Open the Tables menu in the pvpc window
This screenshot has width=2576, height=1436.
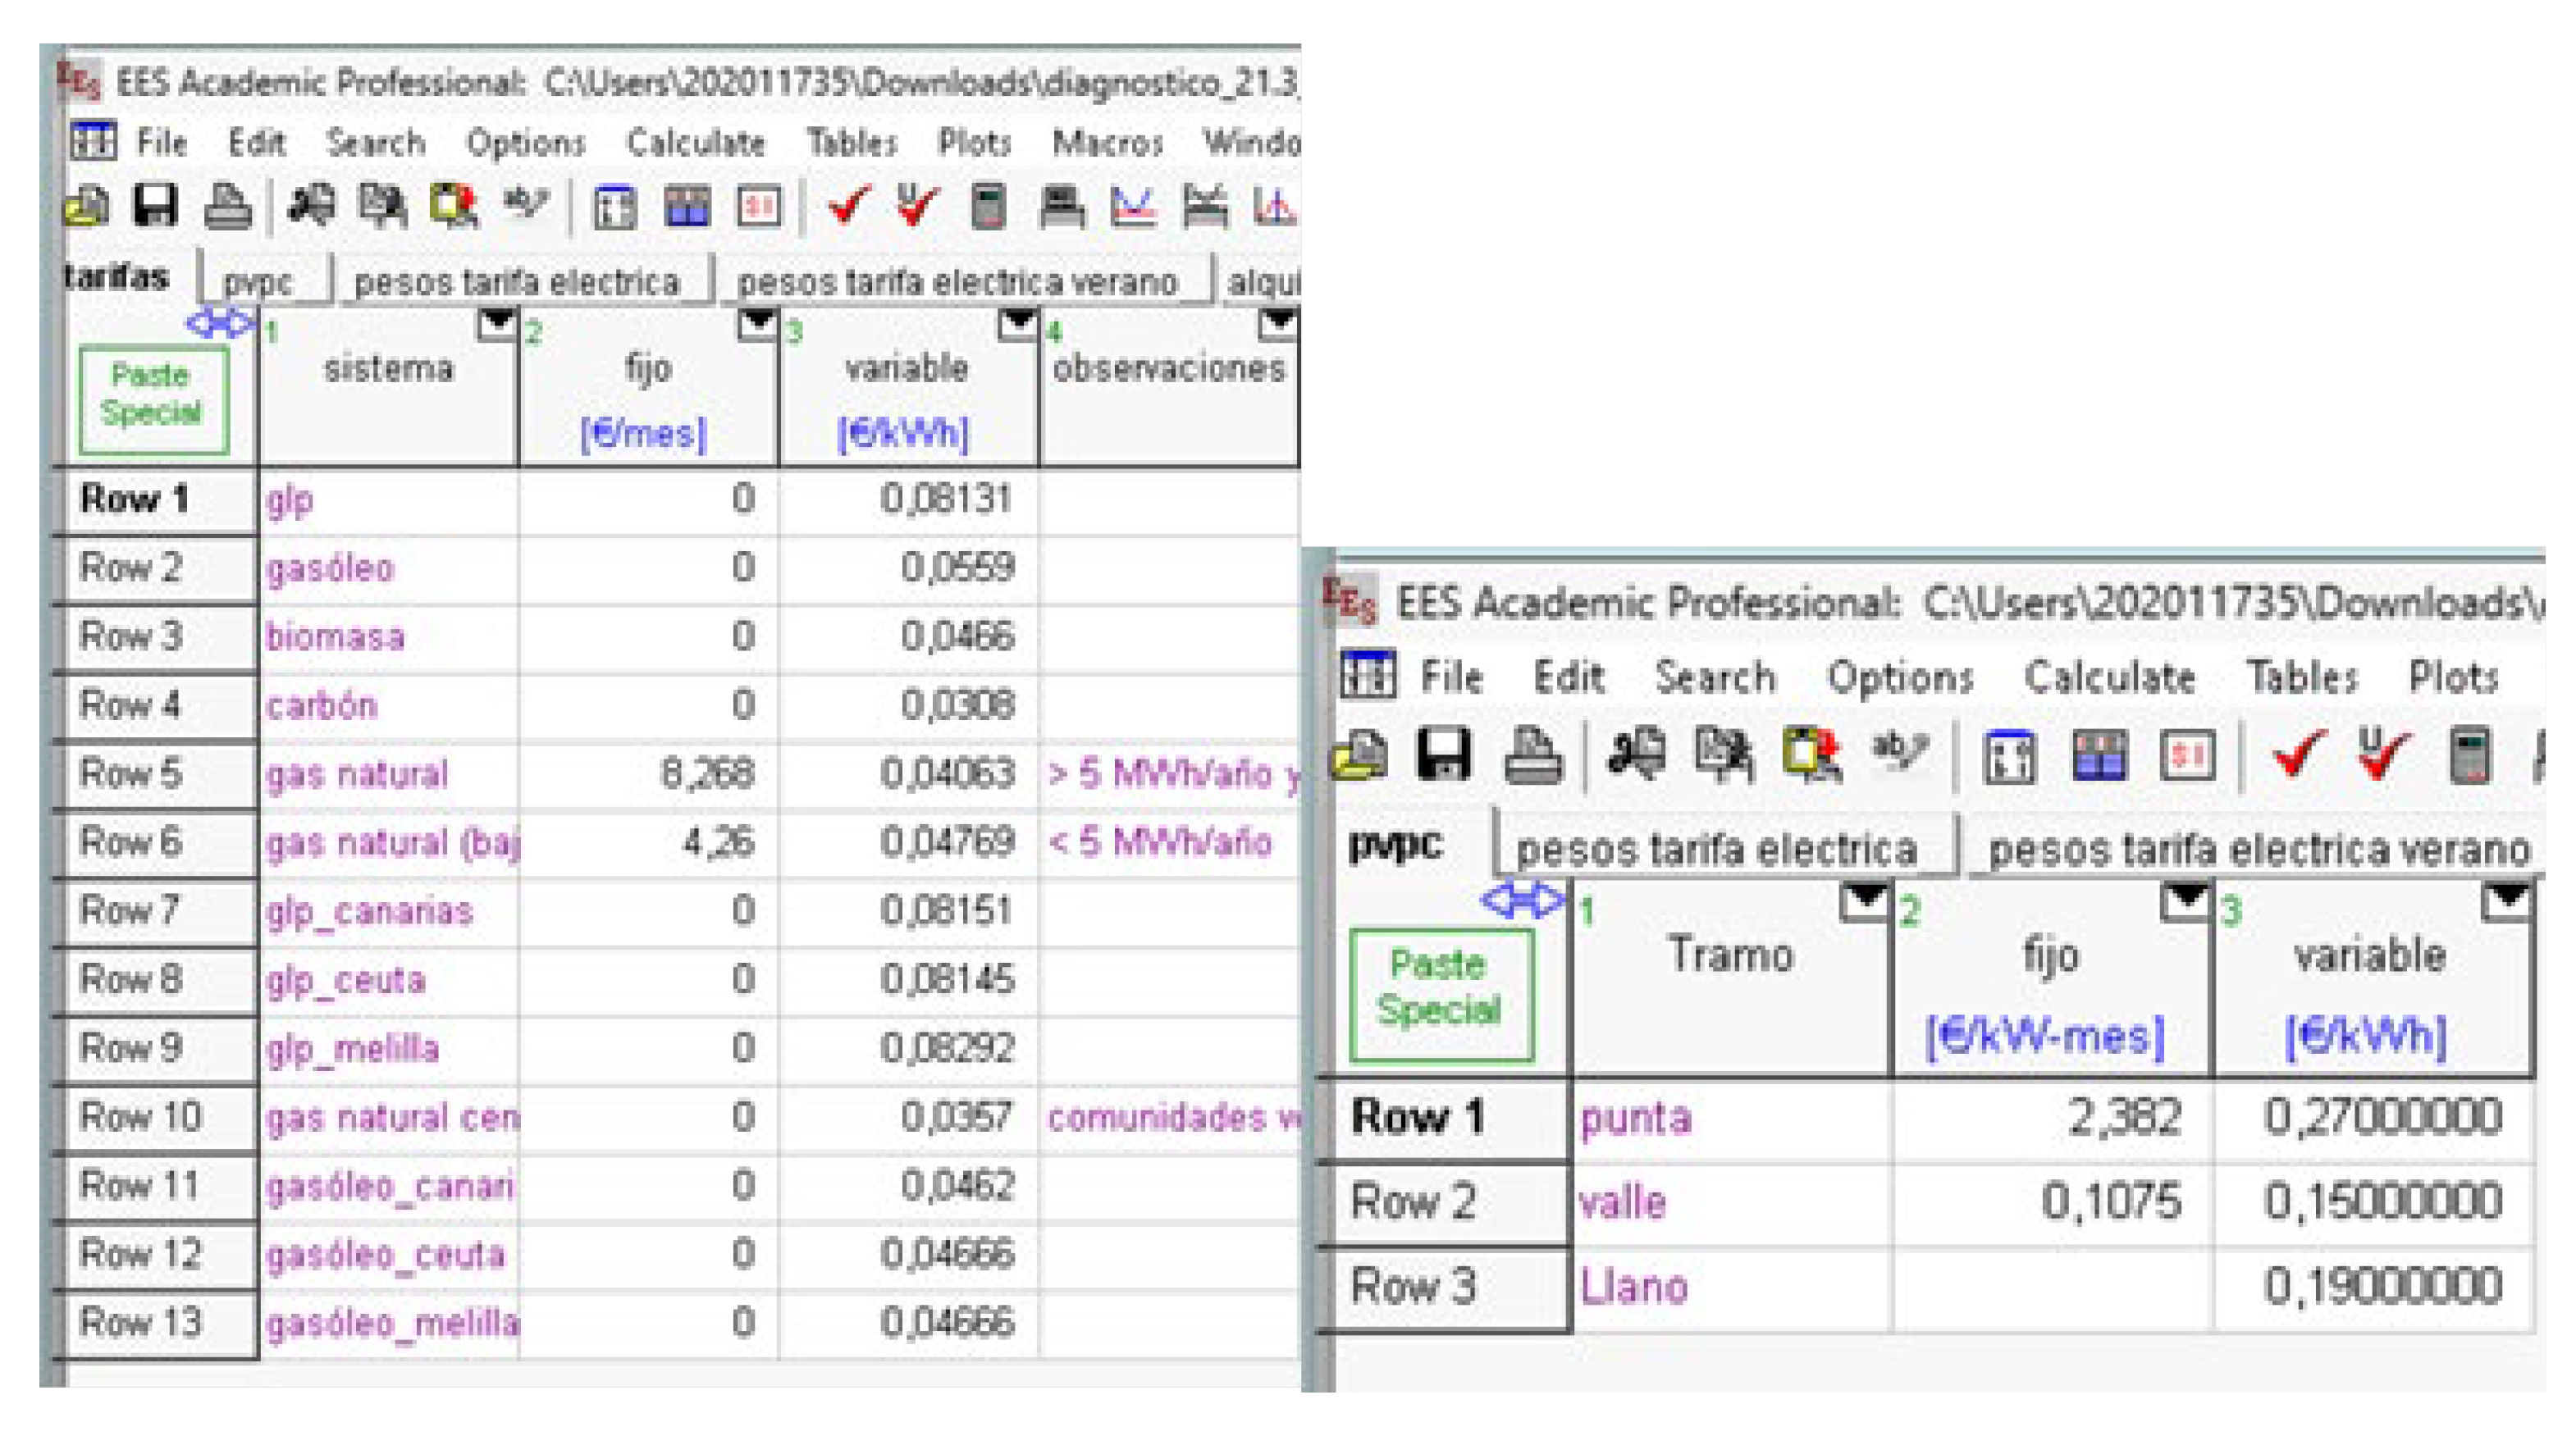2302,678
